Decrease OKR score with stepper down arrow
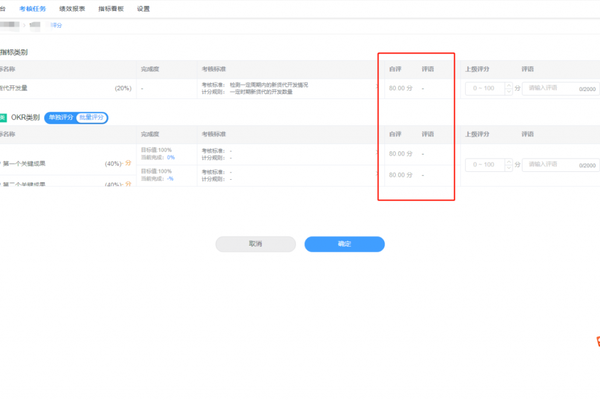Image resolution: width=600 pixels, height=400 pixels. [508, 167]
